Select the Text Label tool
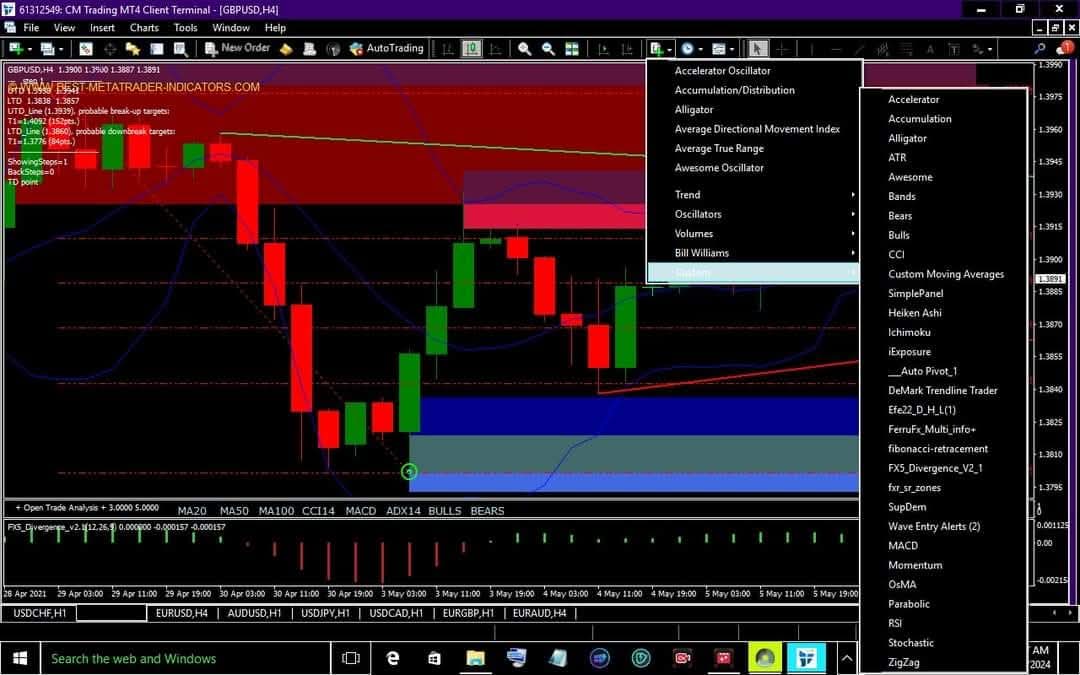1080x675 pixels. click(x=954, y=49)
